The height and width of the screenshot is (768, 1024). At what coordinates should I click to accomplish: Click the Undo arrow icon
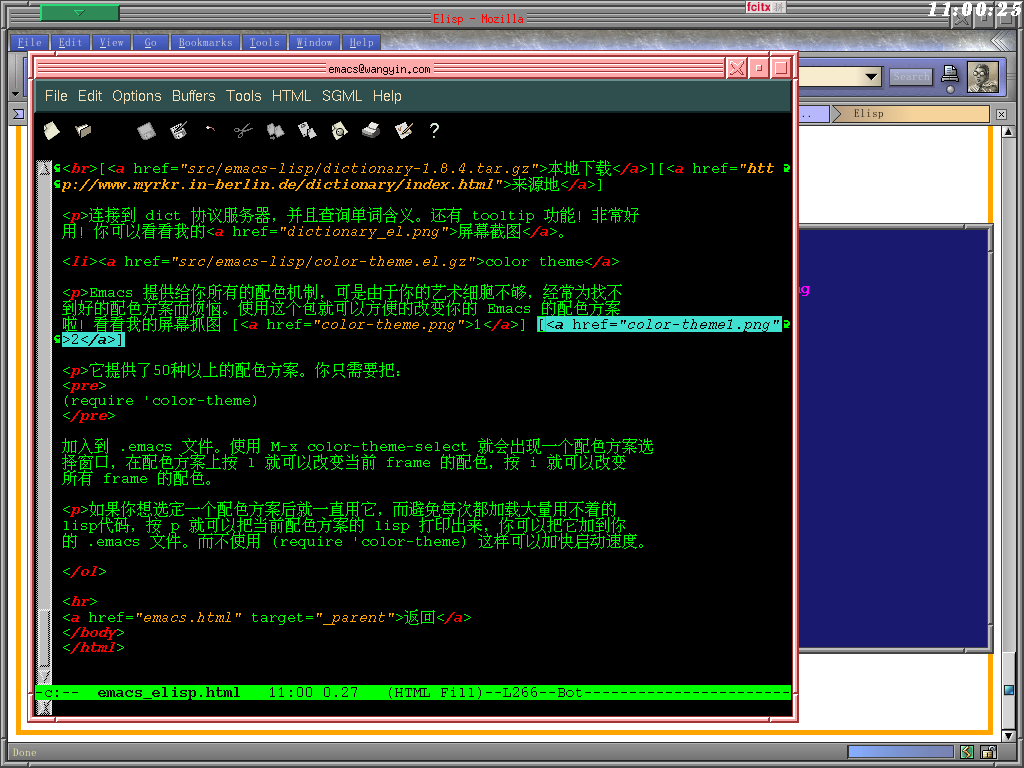click(210, 130)
